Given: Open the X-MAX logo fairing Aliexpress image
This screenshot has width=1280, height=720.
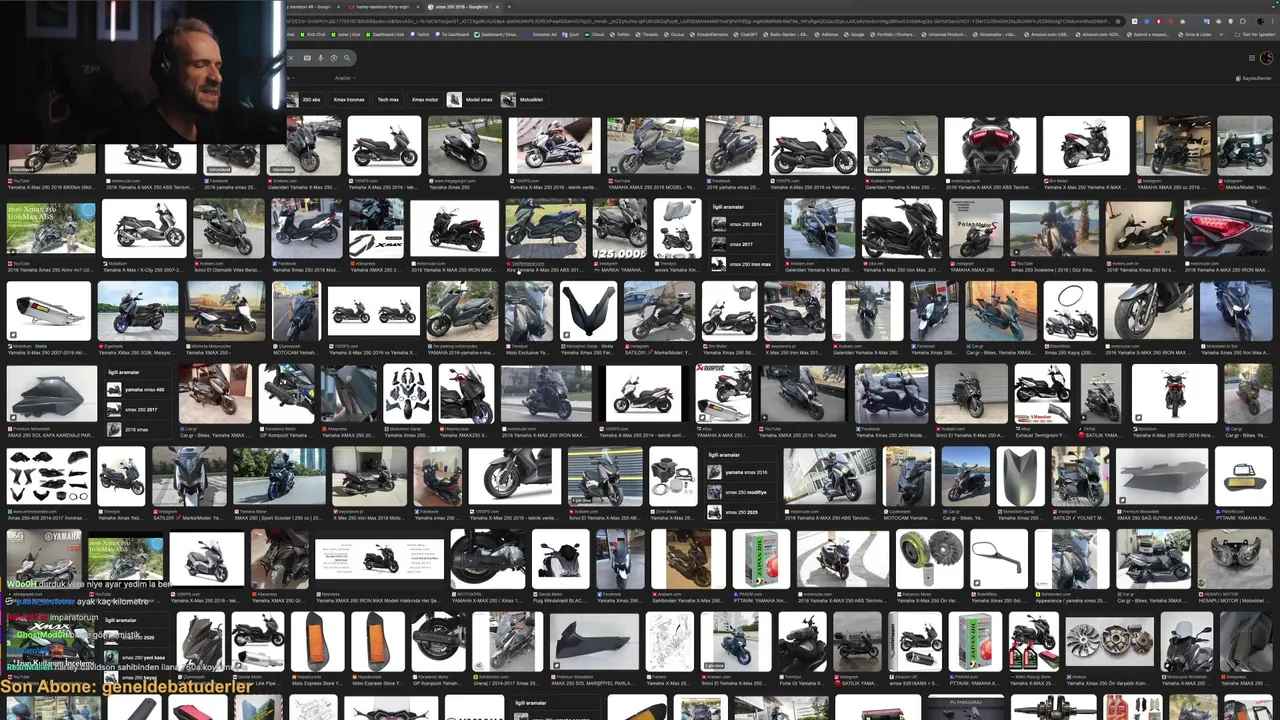Looking at the screenshot, I should tap(377, 228).
